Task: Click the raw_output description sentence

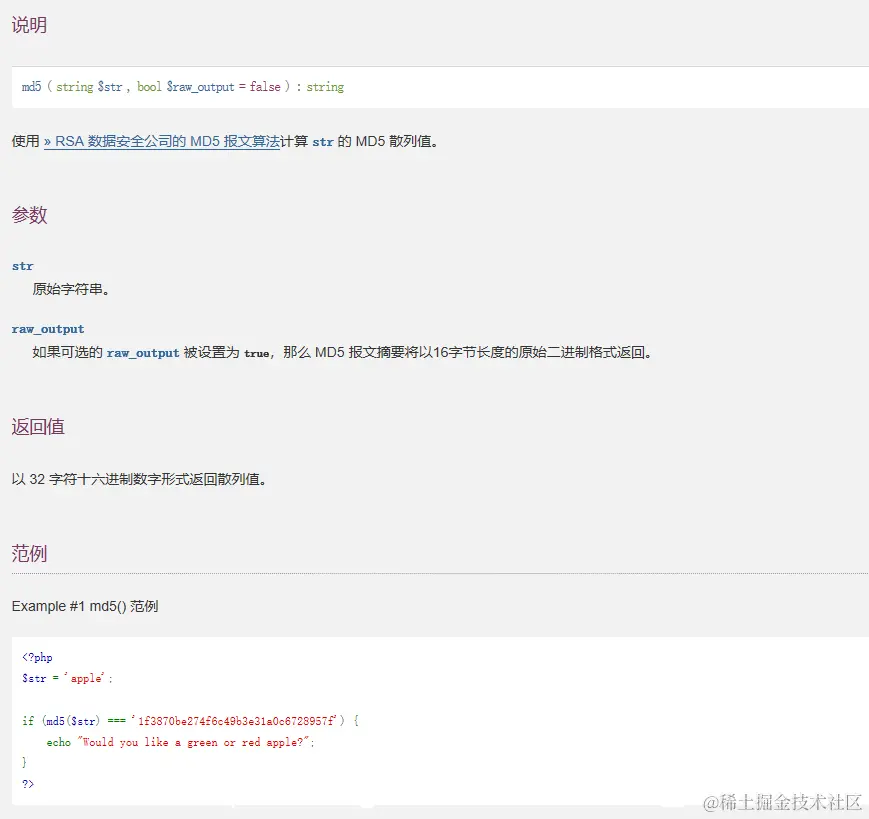Action: [342, 352]
